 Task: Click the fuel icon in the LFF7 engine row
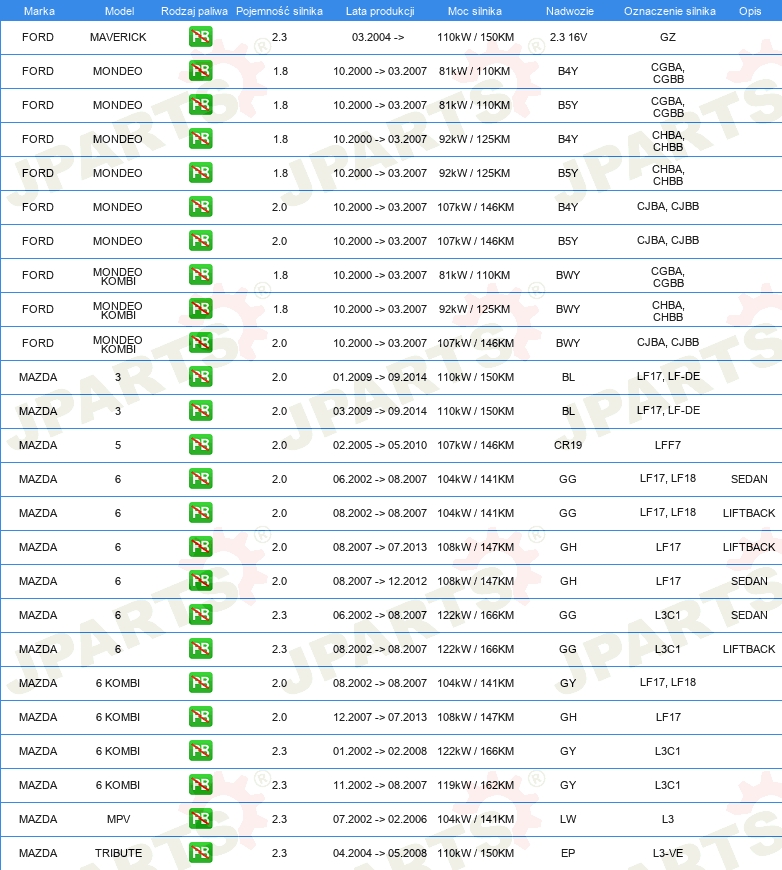click(x=200, y=445)
